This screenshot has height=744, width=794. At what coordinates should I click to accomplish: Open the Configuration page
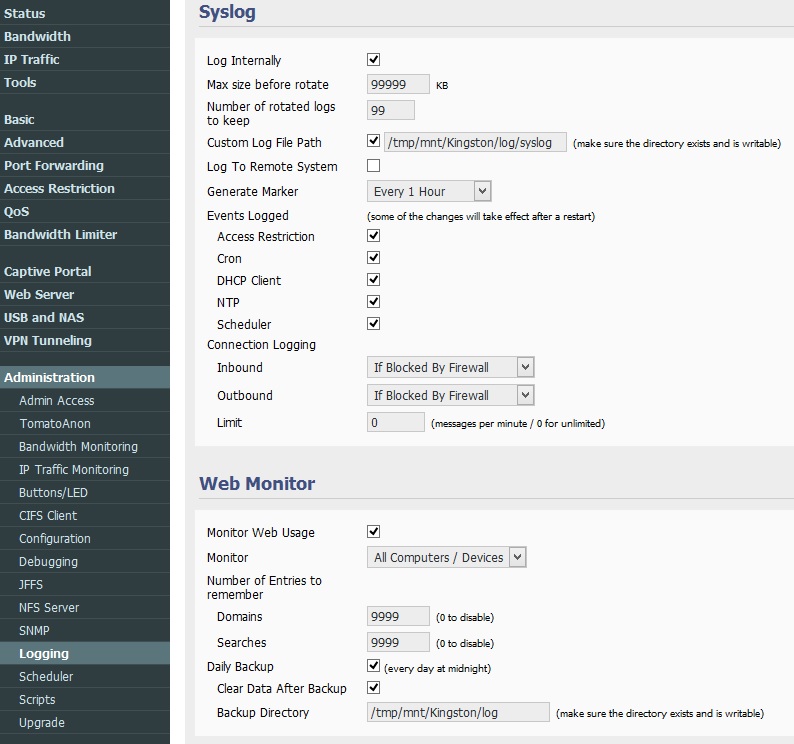coord(85,538)
